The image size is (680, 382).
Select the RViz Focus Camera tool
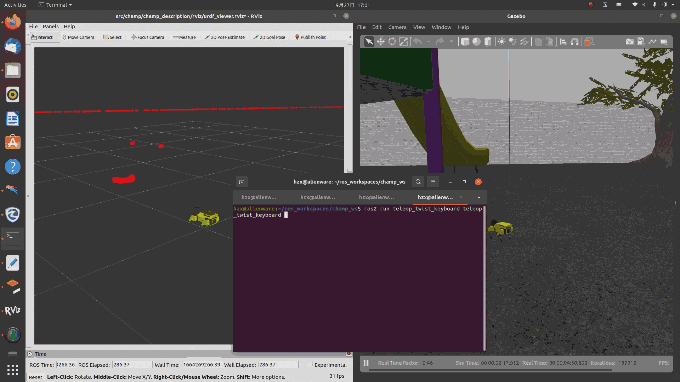(147, 37)
